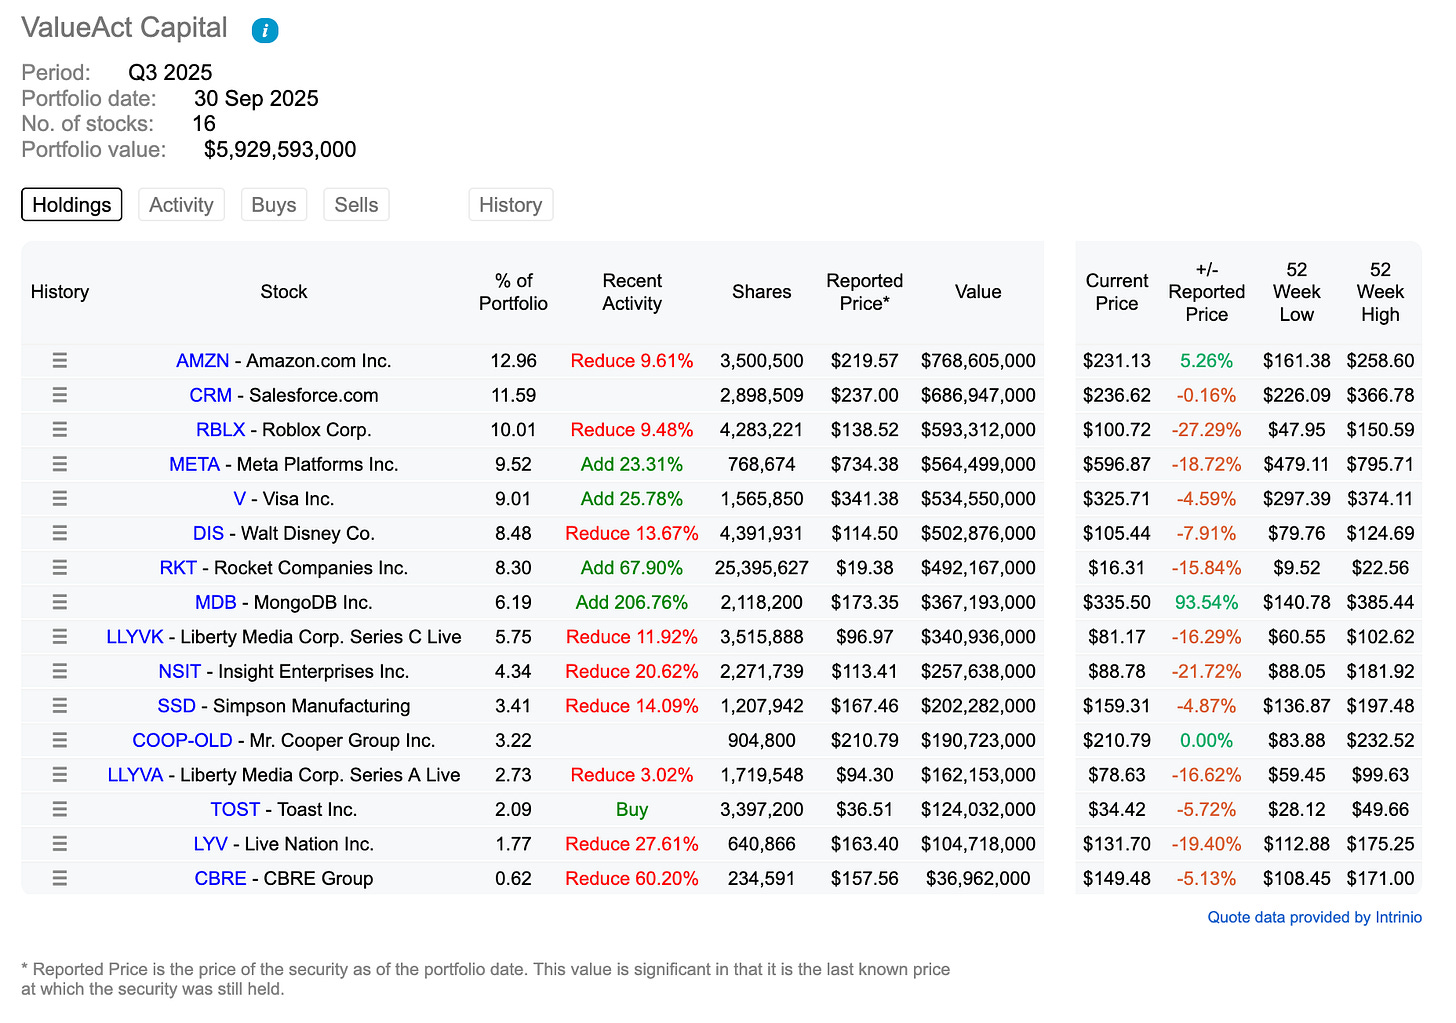Click the Shares column header
Screen dimensions: 1456x1023
762,292
